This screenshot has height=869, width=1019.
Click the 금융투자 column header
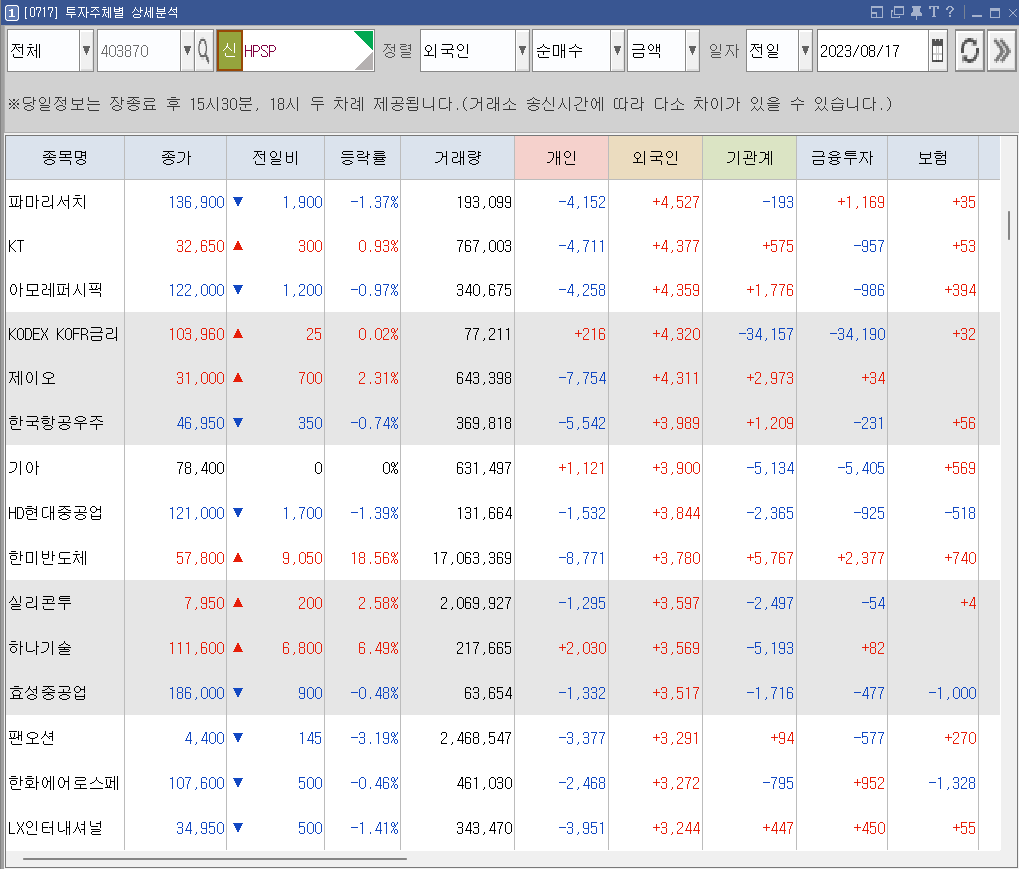tap(842, 157)
